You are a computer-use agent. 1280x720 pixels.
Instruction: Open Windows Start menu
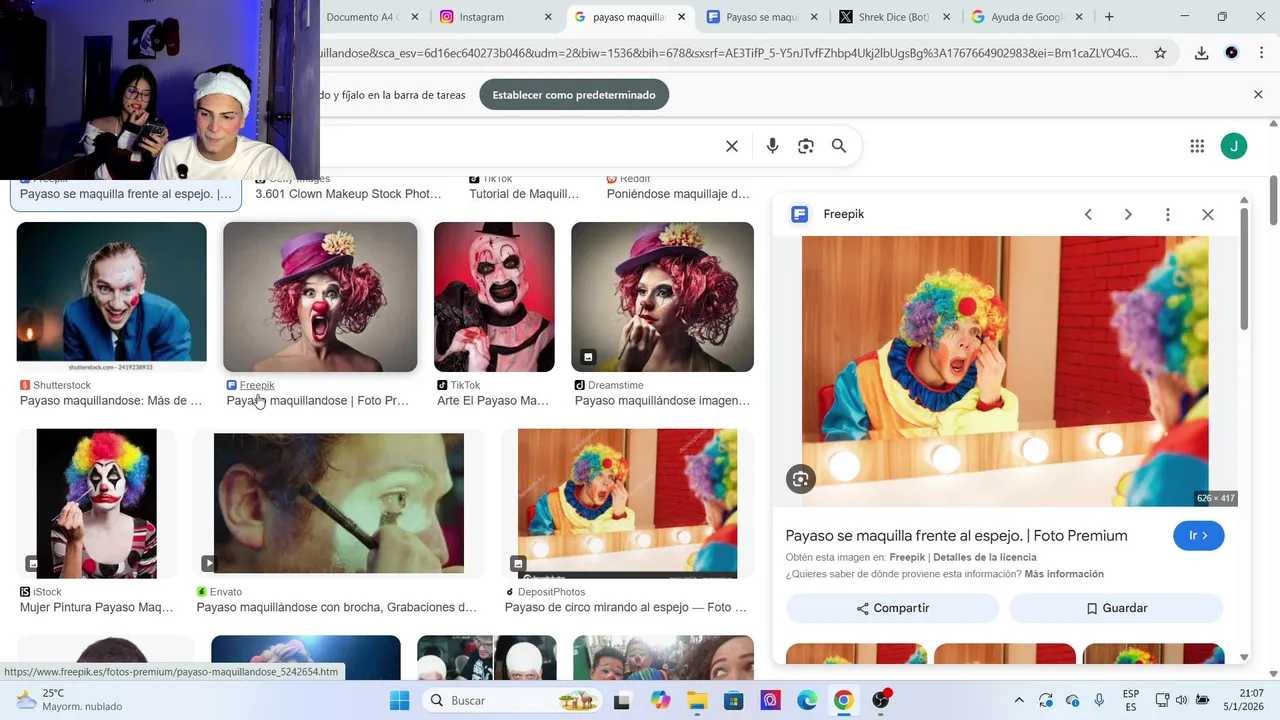(x=399, y=700)
